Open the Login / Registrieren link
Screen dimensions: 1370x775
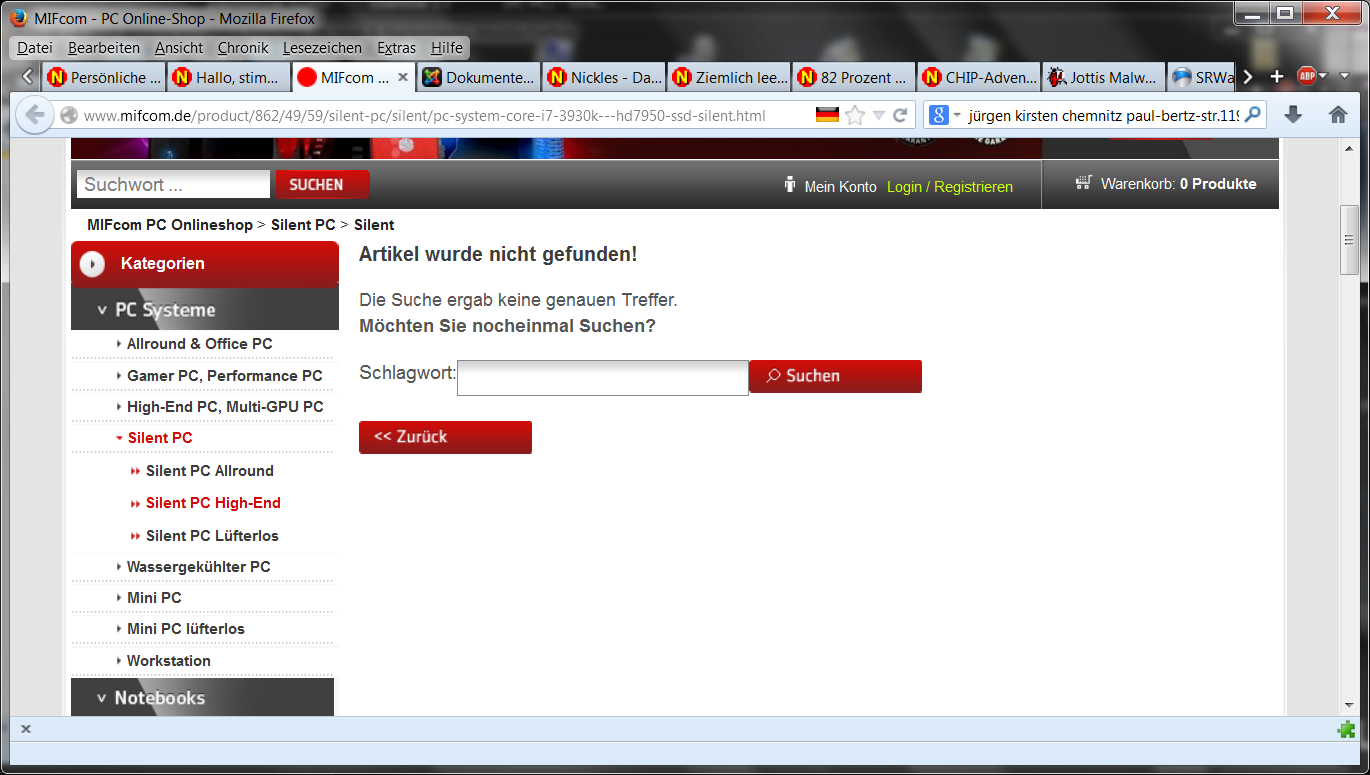click(x=950, y=187)
